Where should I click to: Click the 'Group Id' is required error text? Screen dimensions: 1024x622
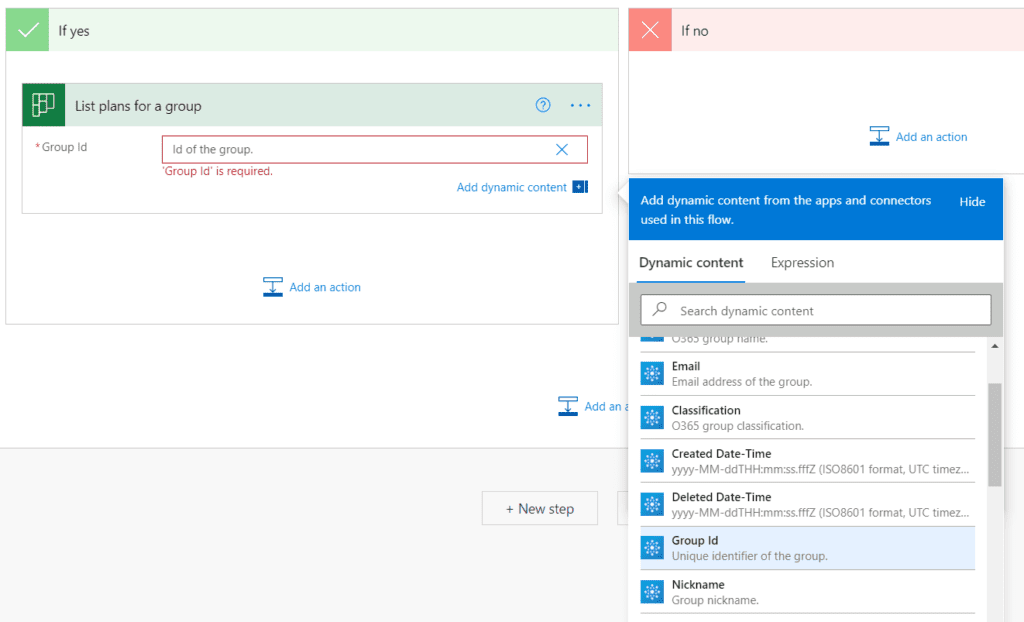(217, 171)
